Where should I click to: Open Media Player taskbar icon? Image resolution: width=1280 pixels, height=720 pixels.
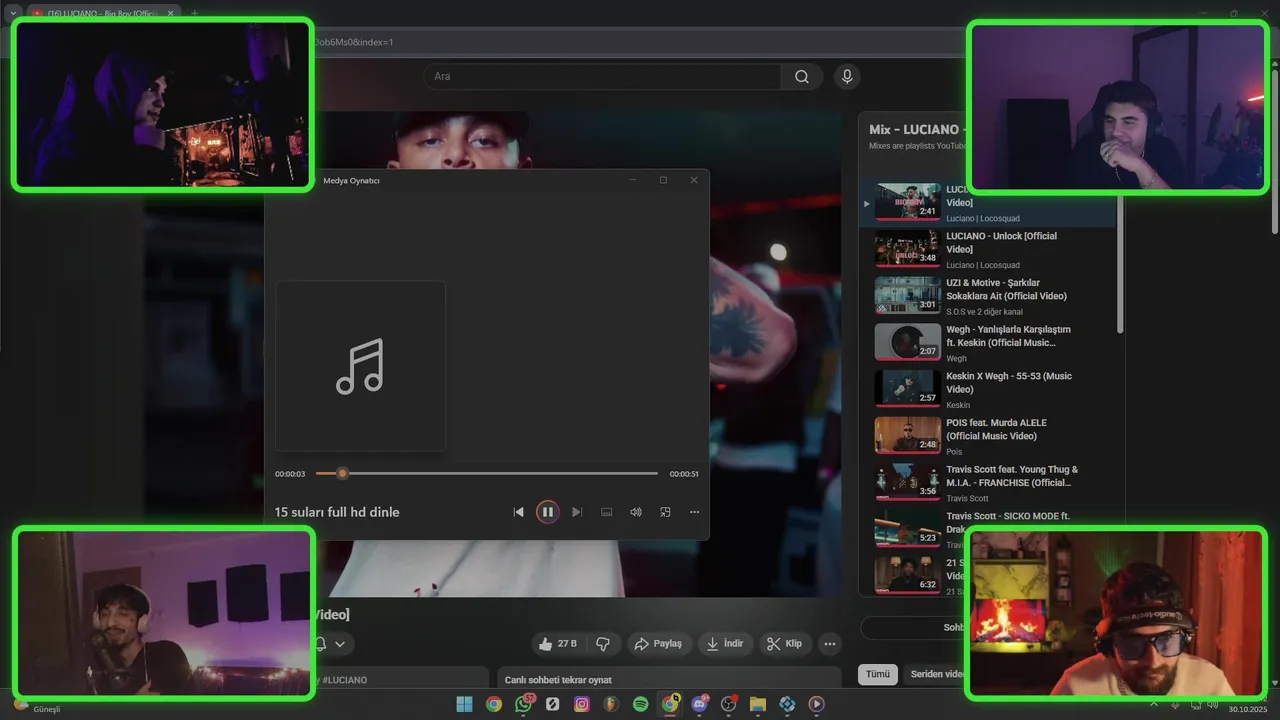click(817, 704)
